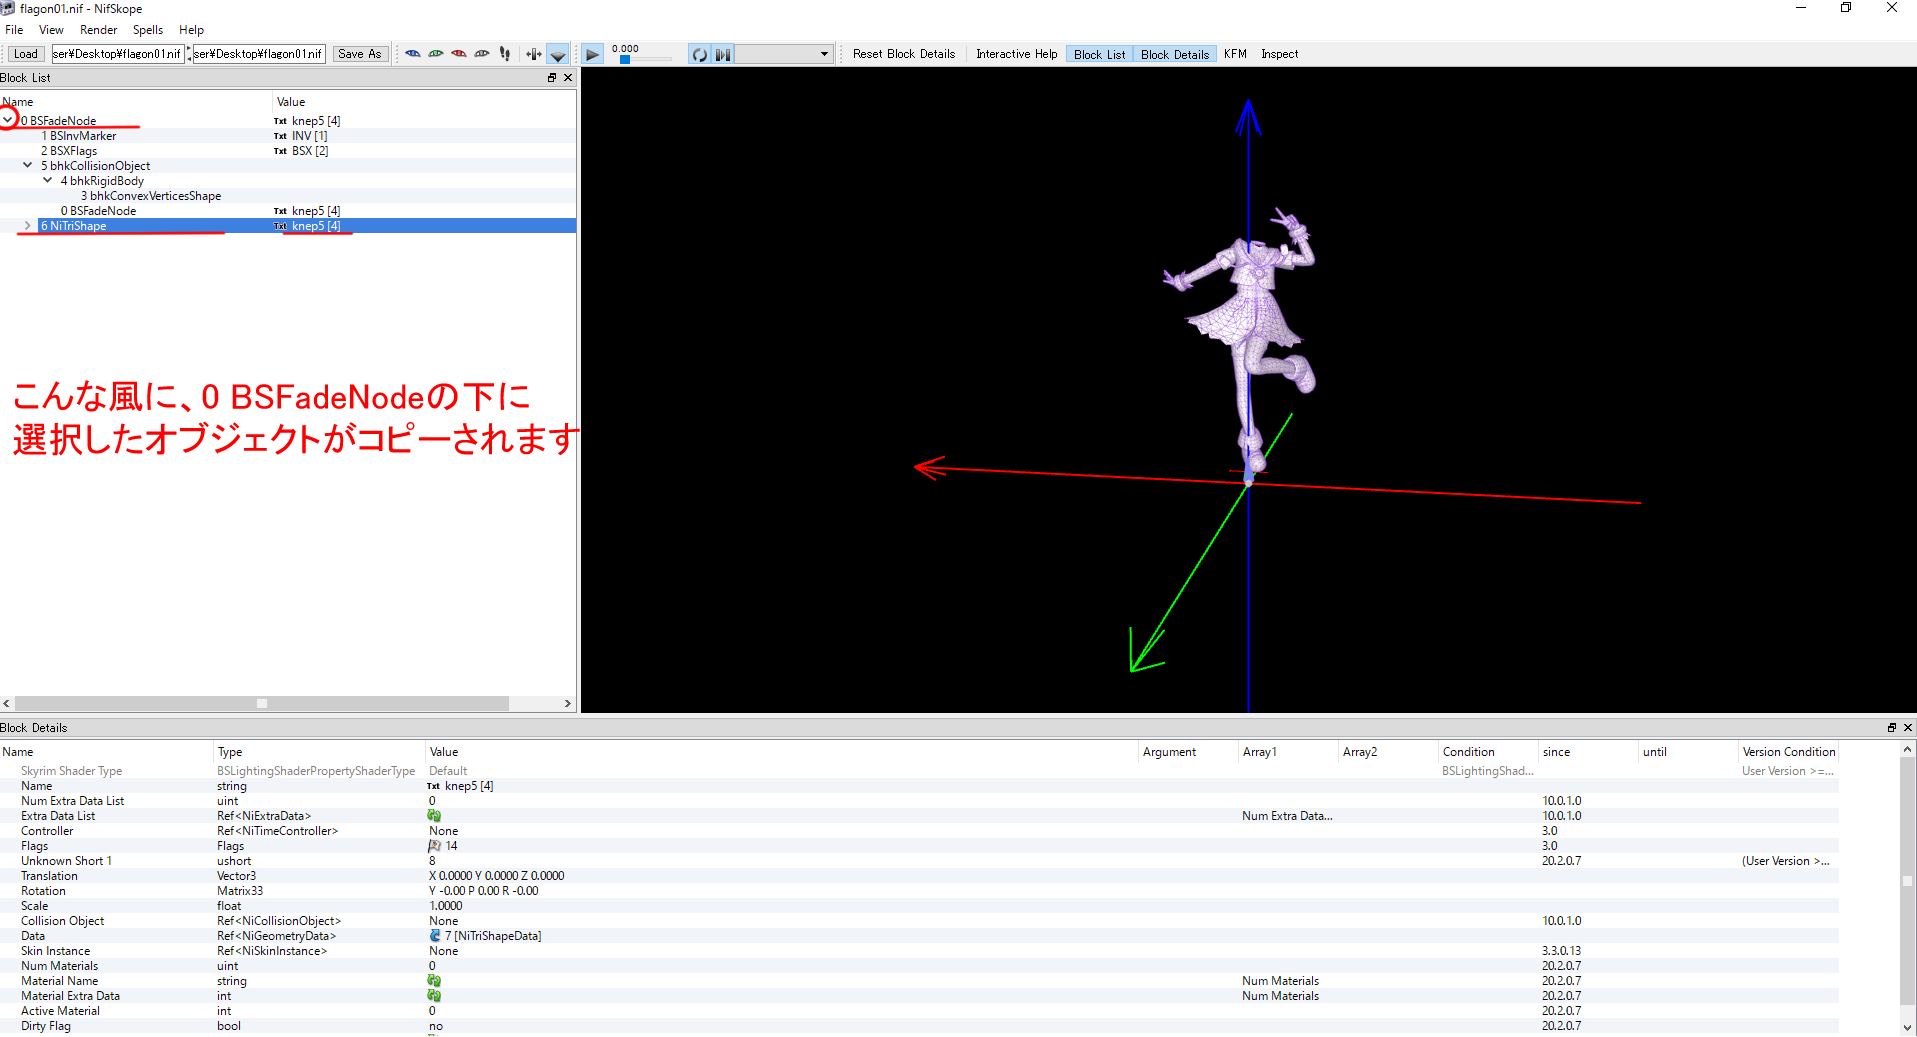Start animation playback
This screenshot has width=1917, height=1037.
pos(592,54)
